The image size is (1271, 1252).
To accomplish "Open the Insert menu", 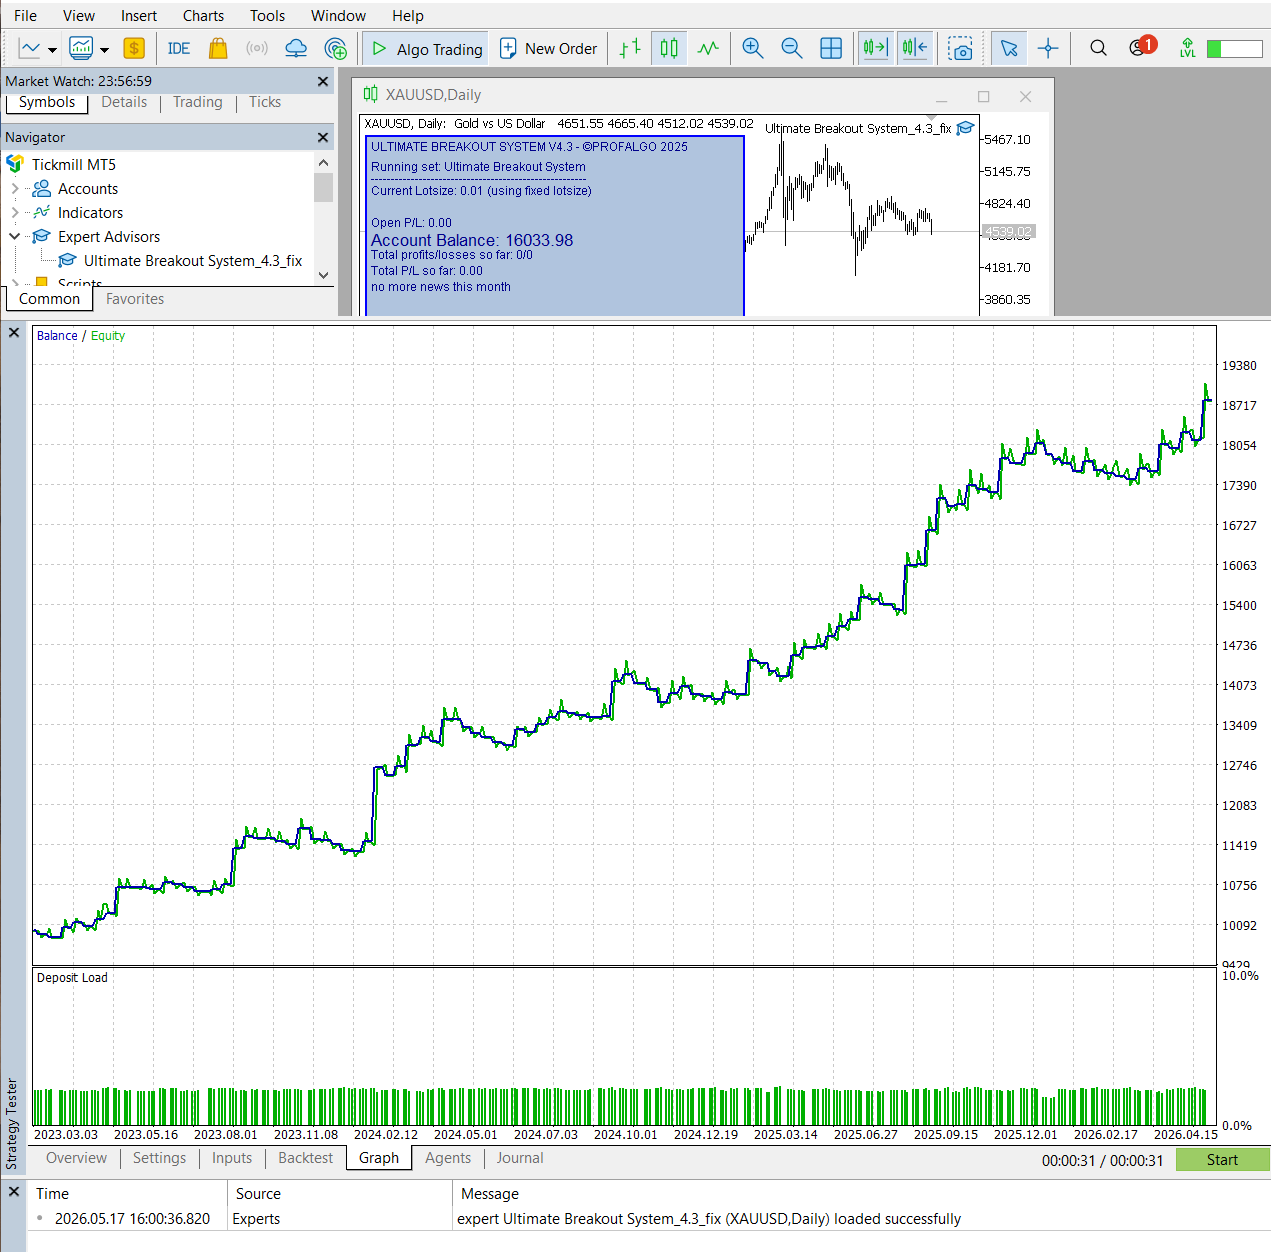I will (x=139, y=16).
